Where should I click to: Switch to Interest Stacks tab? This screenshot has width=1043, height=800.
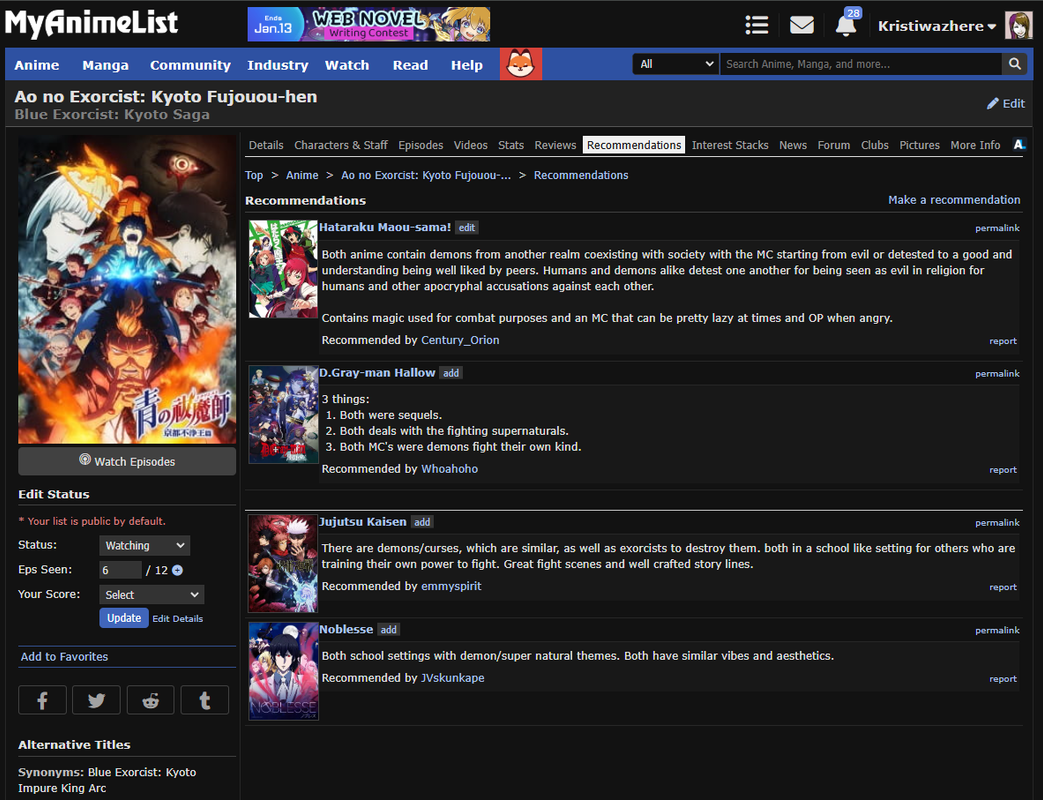click(730, 145)
